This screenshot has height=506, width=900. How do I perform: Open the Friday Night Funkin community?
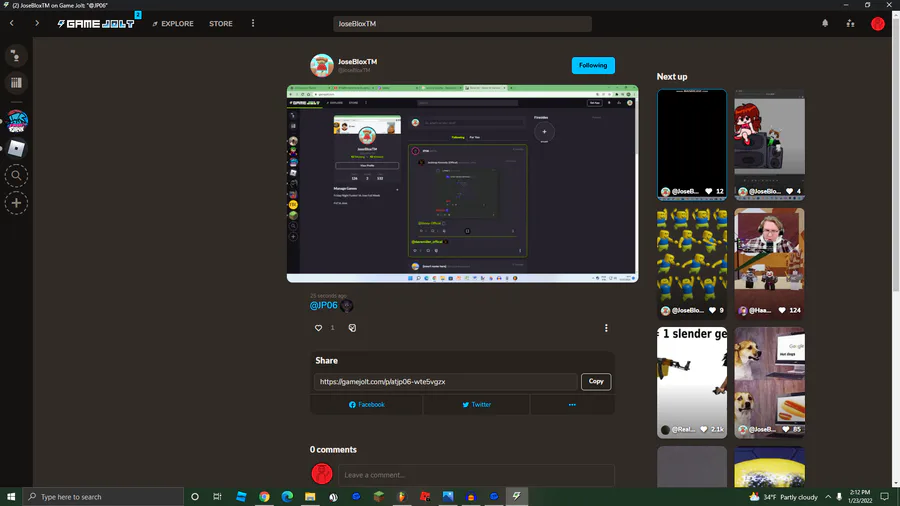tap(17, 121)
